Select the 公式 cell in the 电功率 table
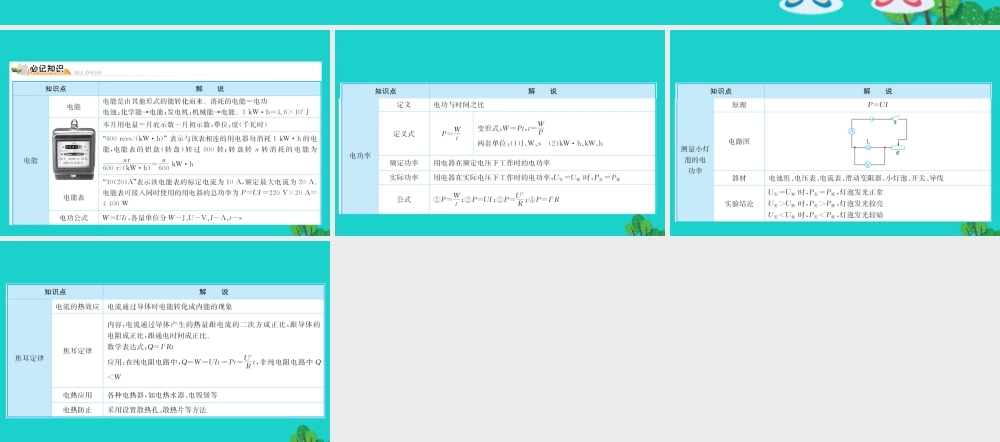 click(404, 199)
